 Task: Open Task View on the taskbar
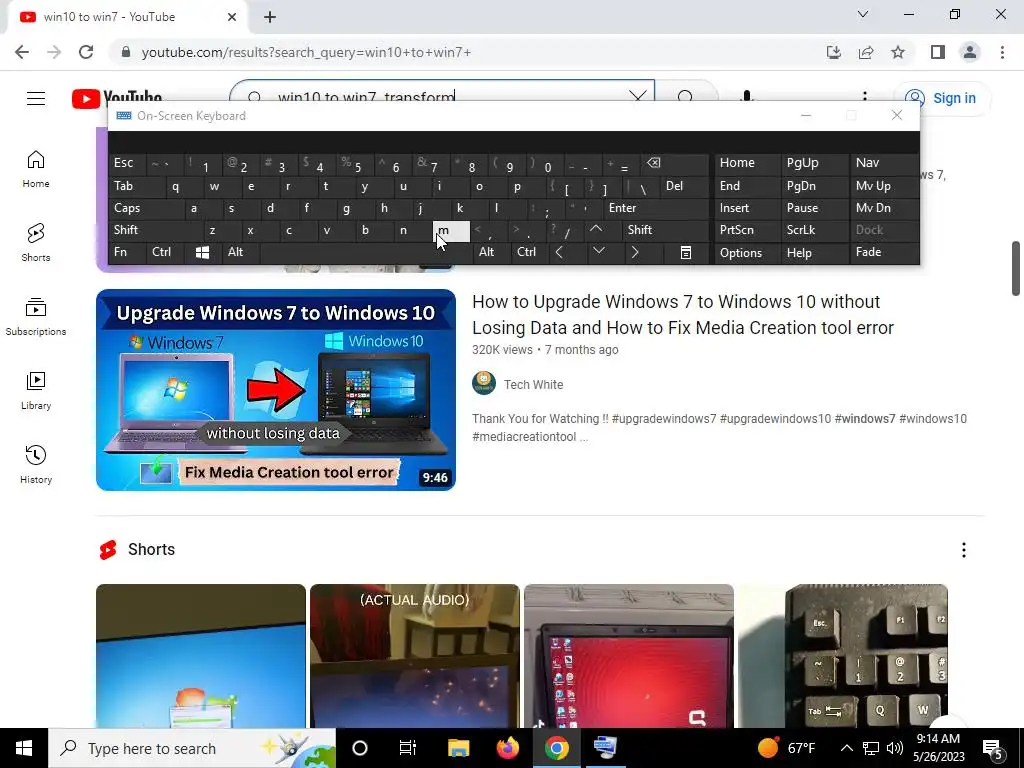click(x=408, y=748)
